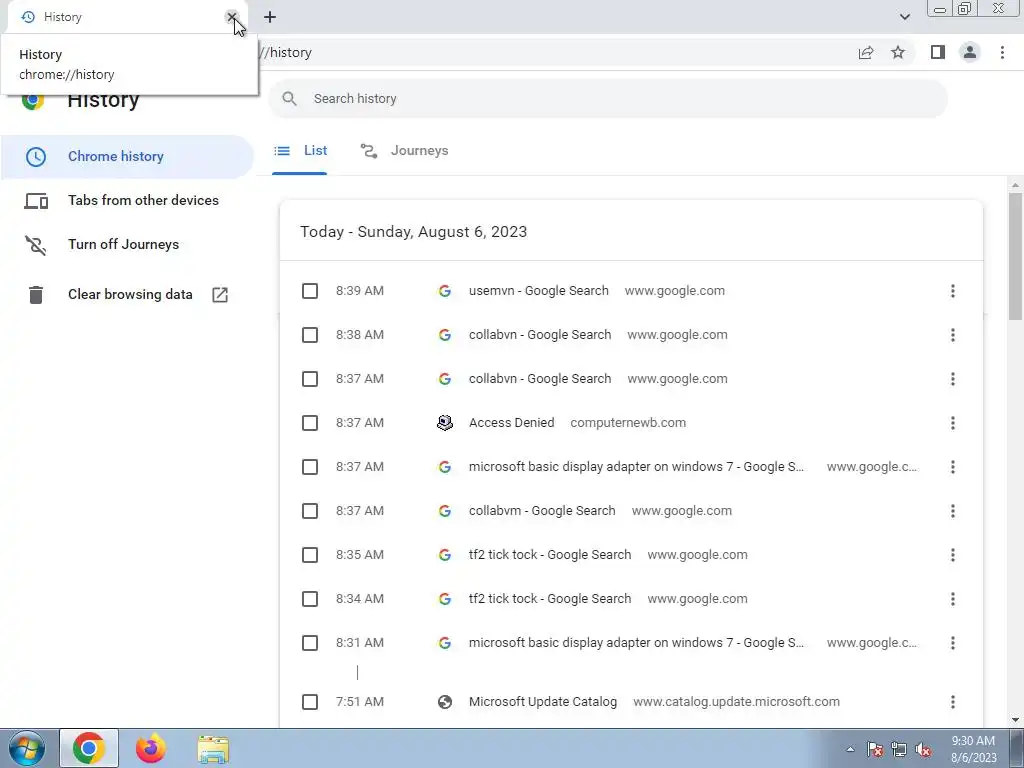This screenshot has height=768, width=1024.
Task: Open the usemvn - Google Search link
Action: click(539, 291)
